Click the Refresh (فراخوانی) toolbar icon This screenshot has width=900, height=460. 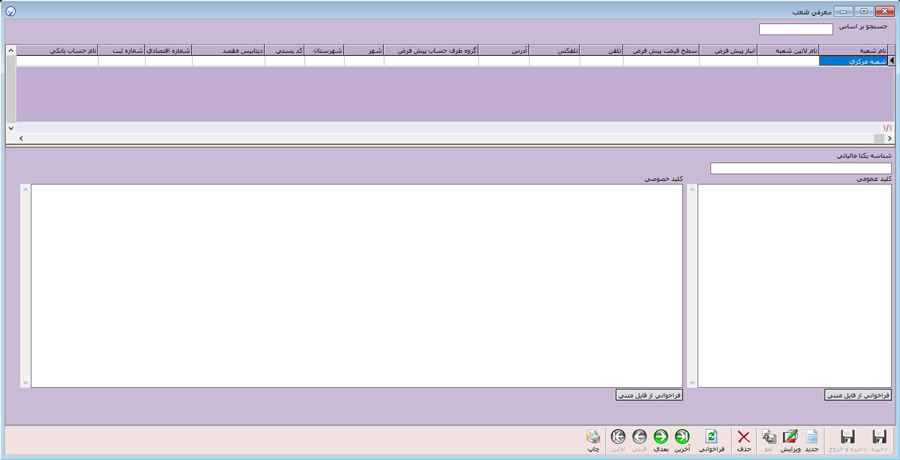click(711, 440)
